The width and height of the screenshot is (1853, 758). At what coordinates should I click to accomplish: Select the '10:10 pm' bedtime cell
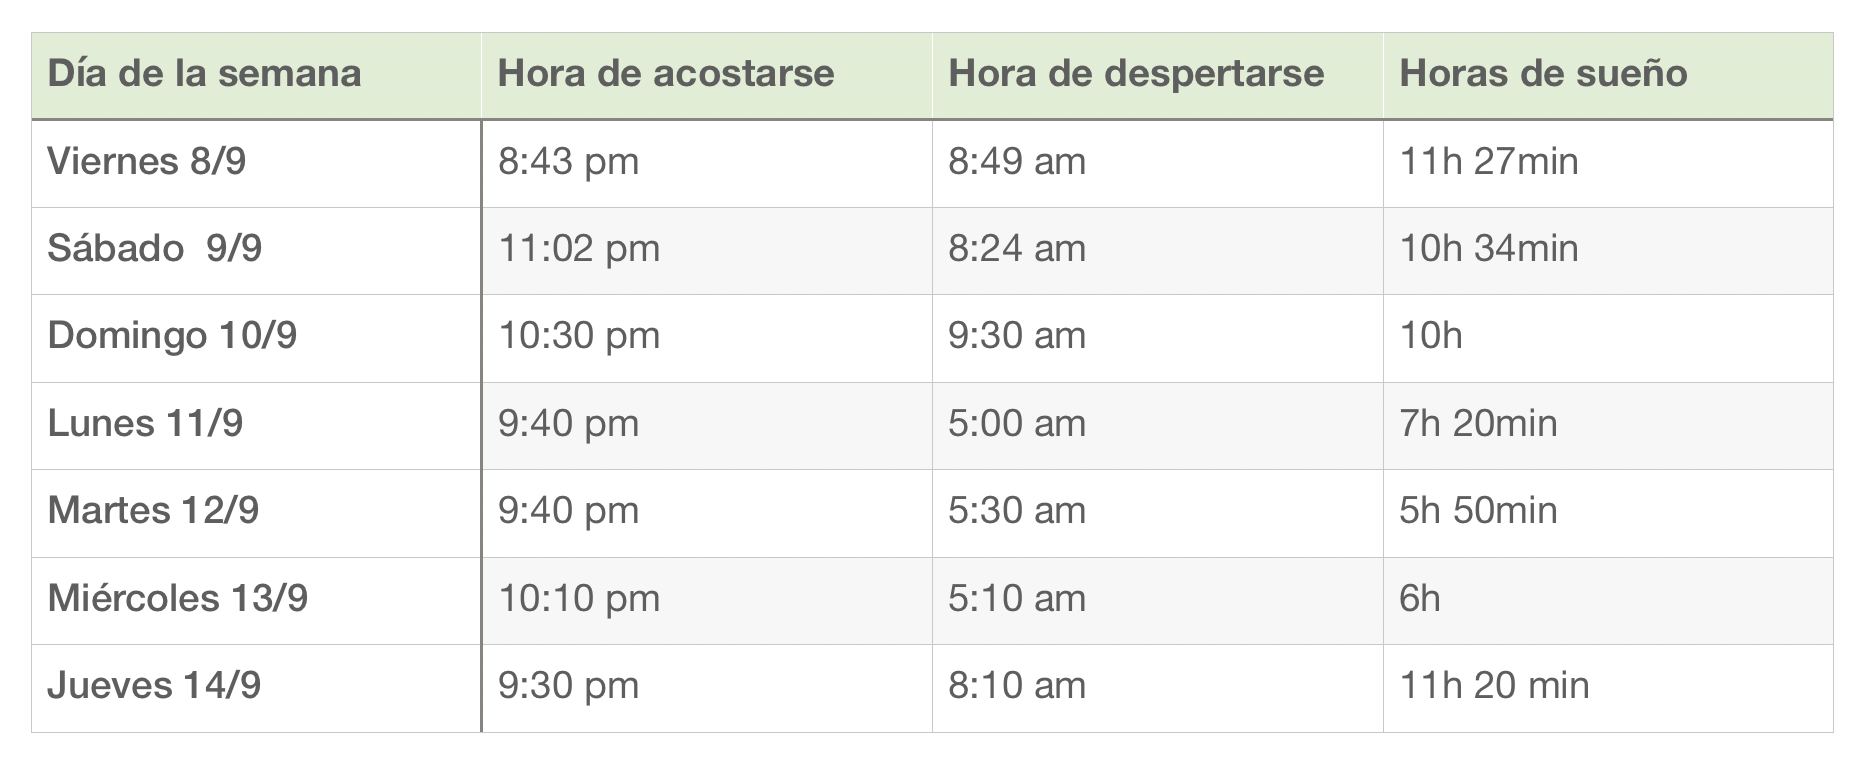(579, 599)
